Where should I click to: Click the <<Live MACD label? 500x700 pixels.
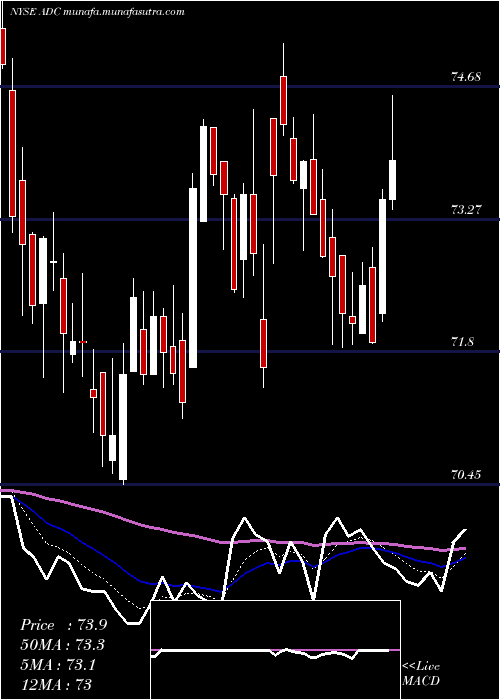pyautogui.click(x=421, y=673)
